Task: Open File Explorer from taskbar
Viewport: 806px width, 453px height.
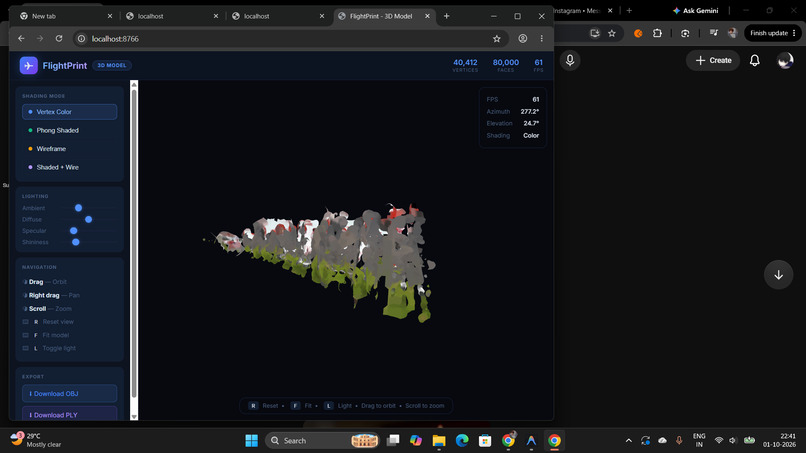Action: coord(438,441)
